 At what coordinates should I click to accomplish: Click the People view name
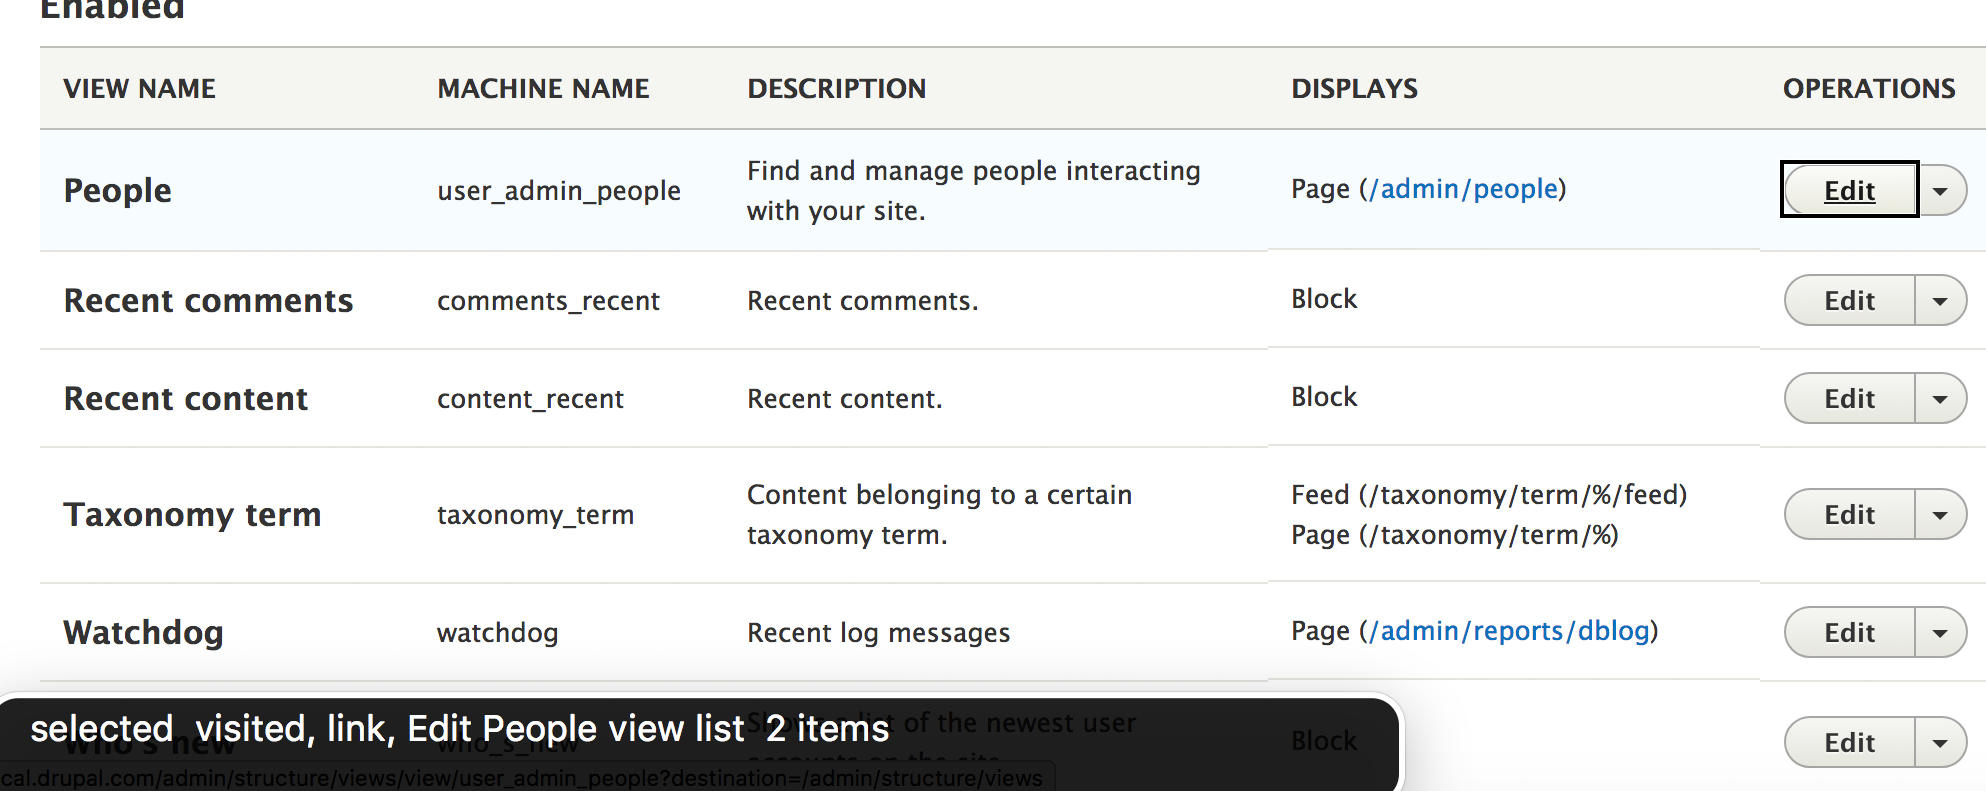click(117, 190)
